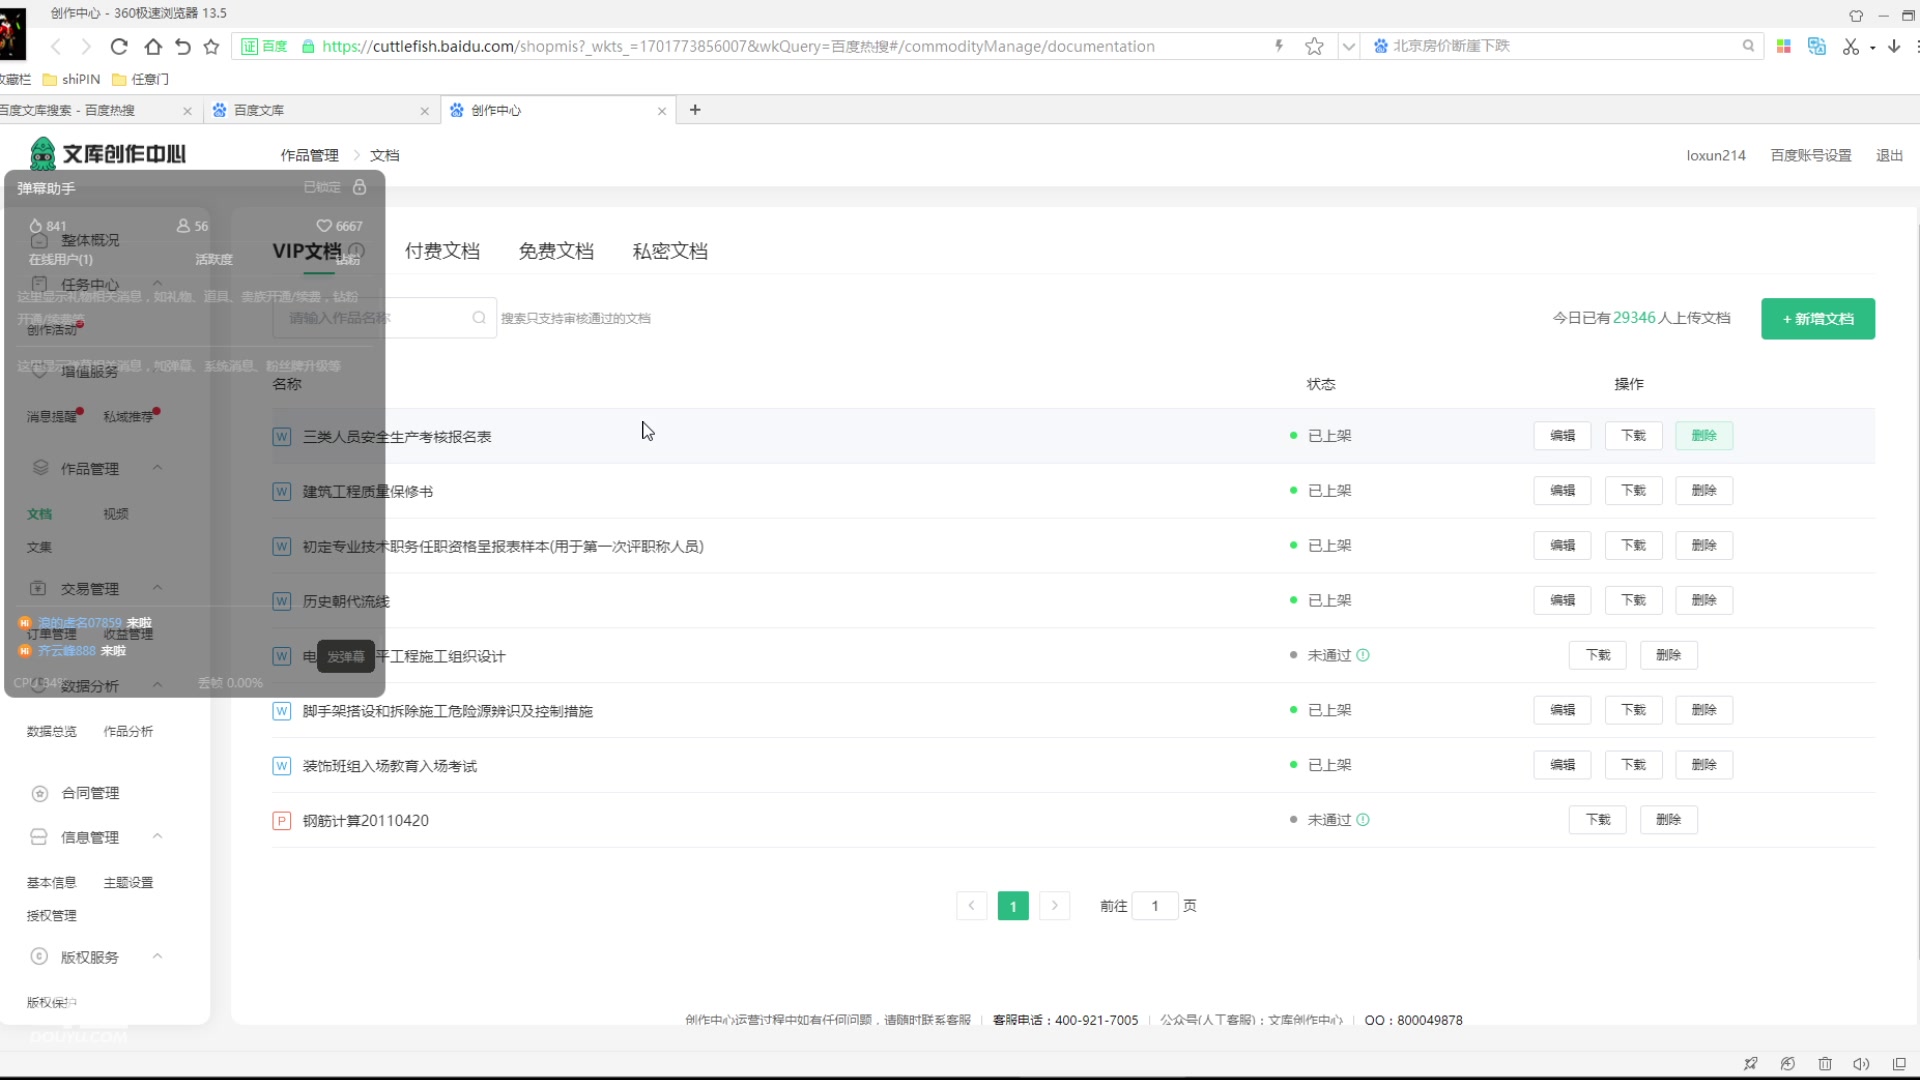
Task: Click the browser forward arrow
Action: click(x=86, y=46)
